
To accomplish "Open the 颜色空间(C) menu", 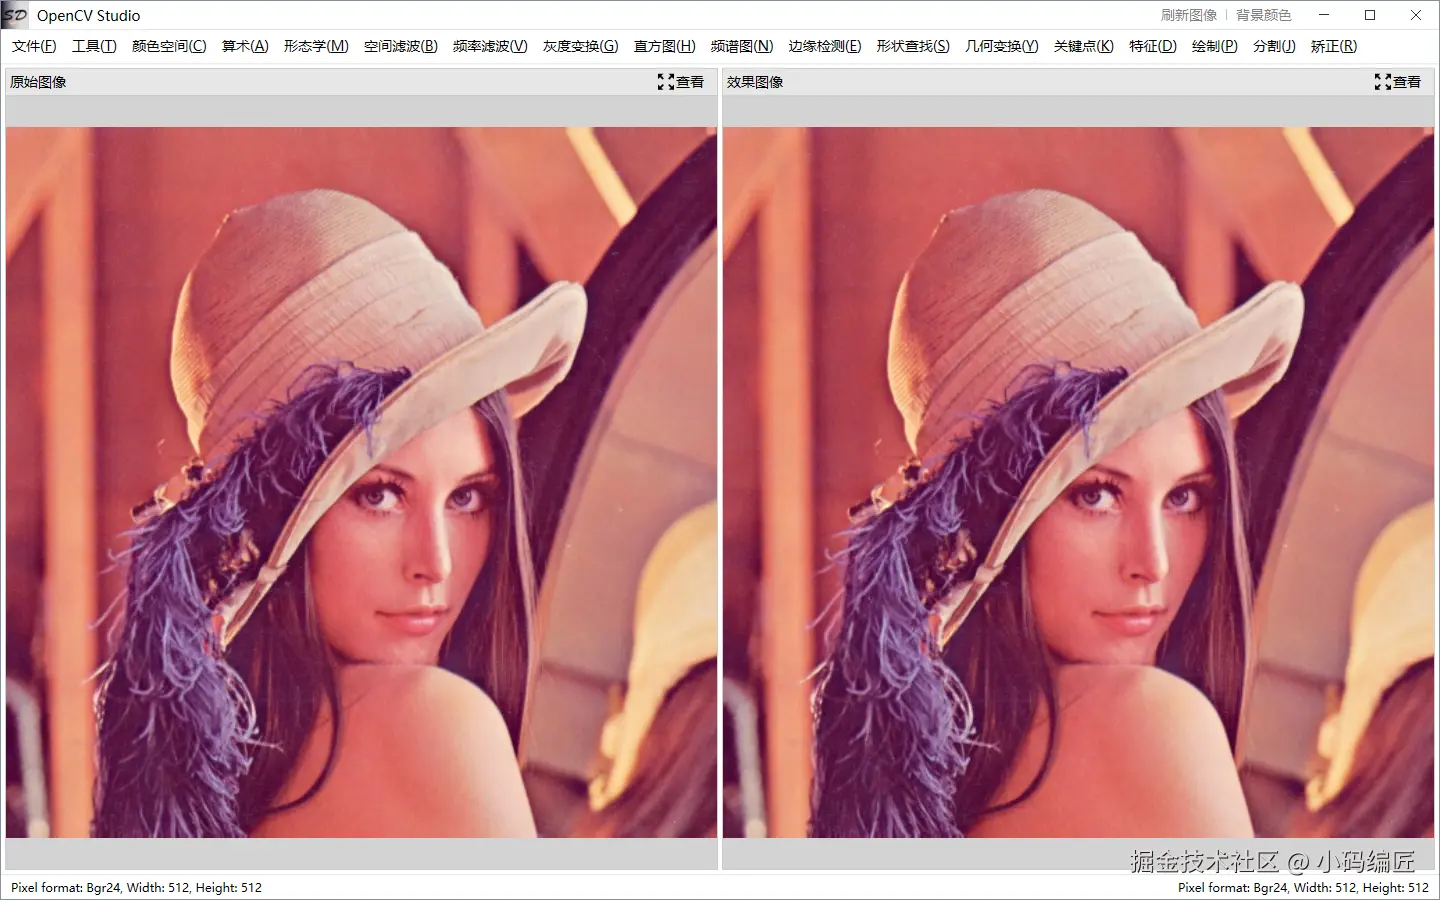I will click(x=169, y=46).
